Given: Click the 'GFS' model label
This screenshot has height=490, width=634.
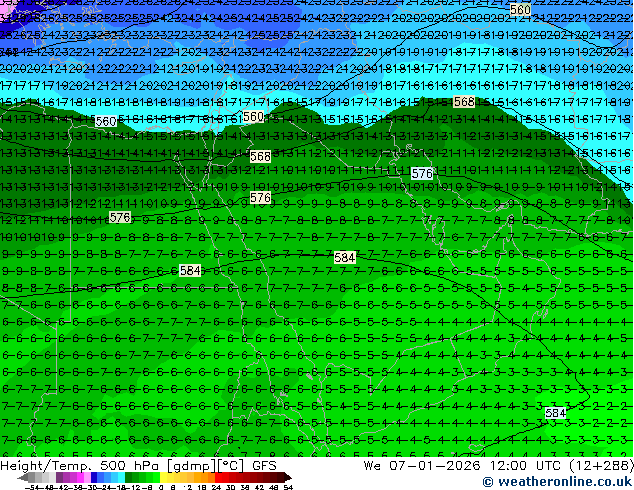Looking at the screenshot, I should (264, 466).
